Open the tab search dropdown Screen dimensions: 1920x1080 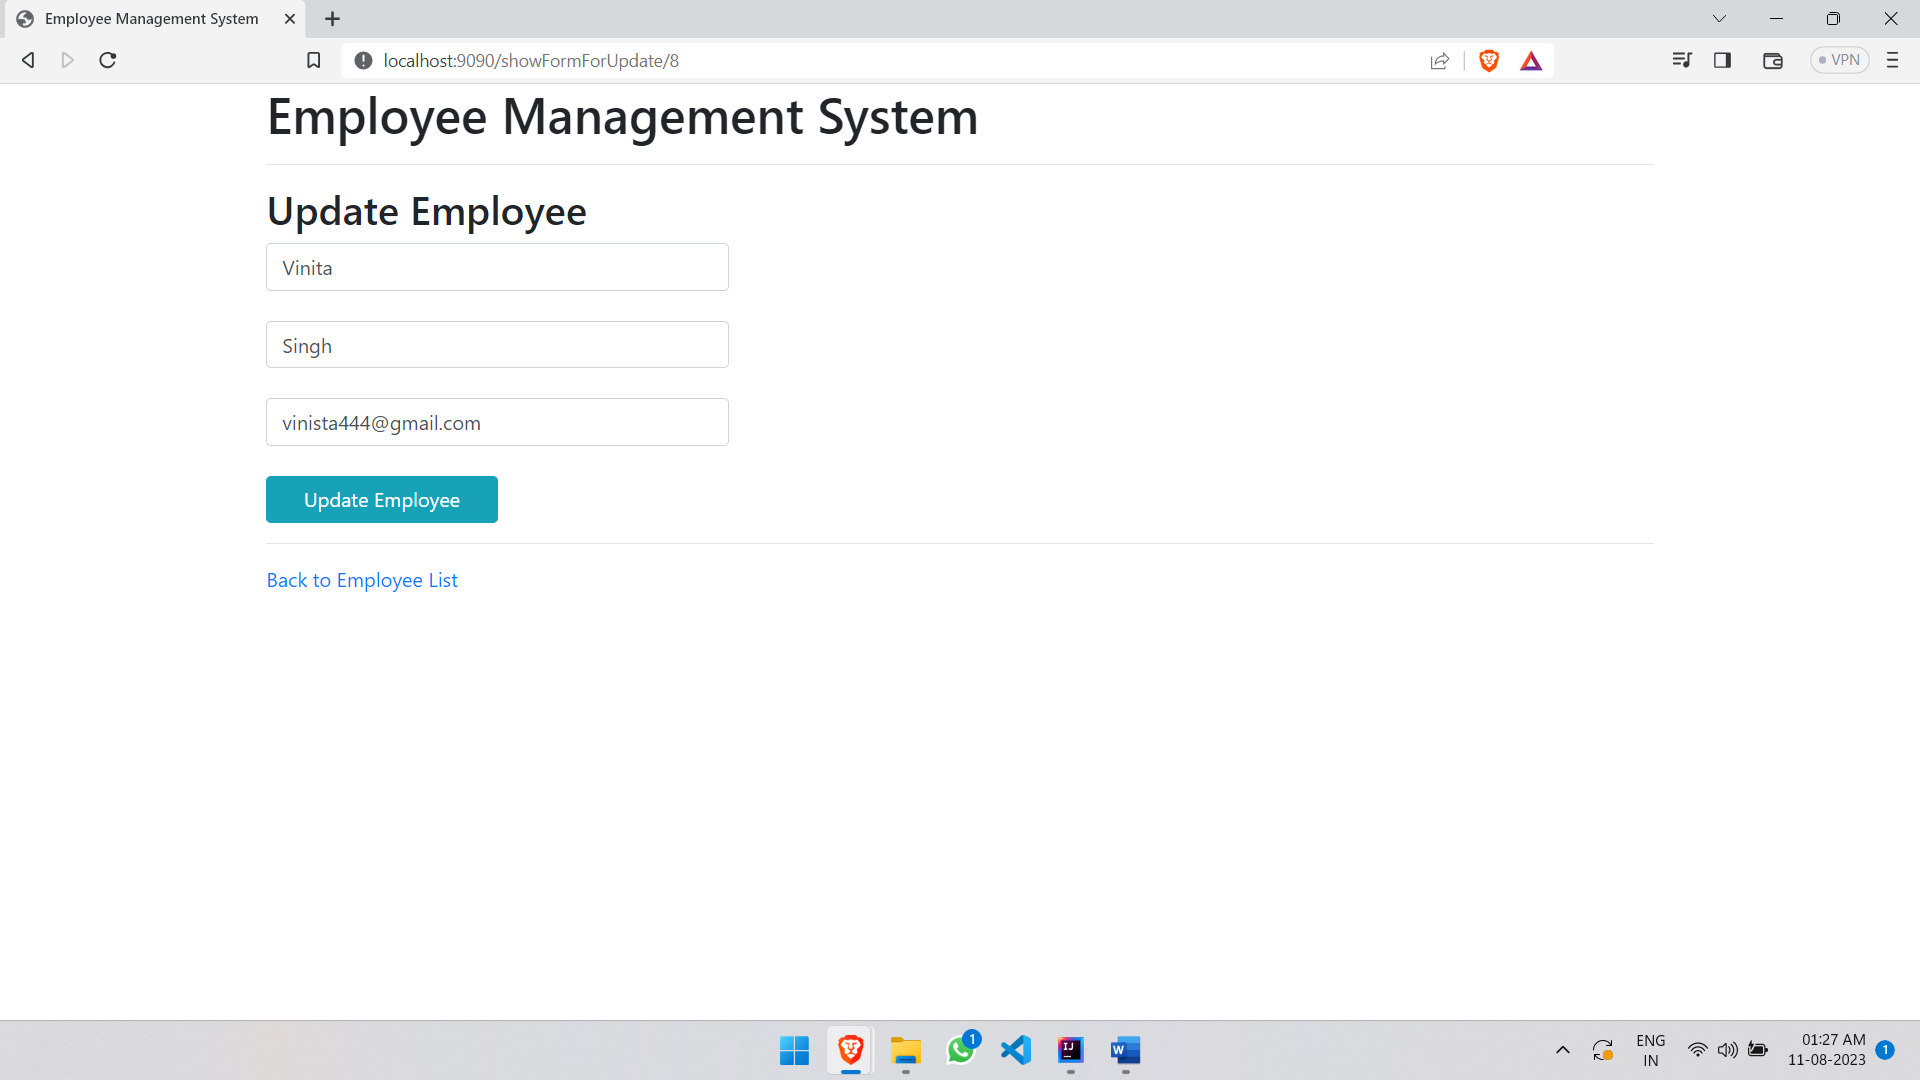[x=1720, y=18]
